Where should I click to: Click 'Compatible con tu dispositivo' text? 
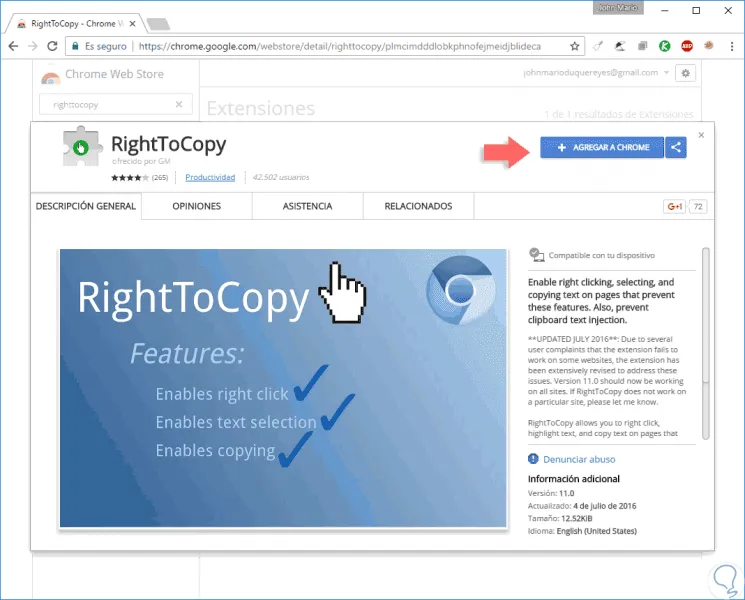point(602,255)
